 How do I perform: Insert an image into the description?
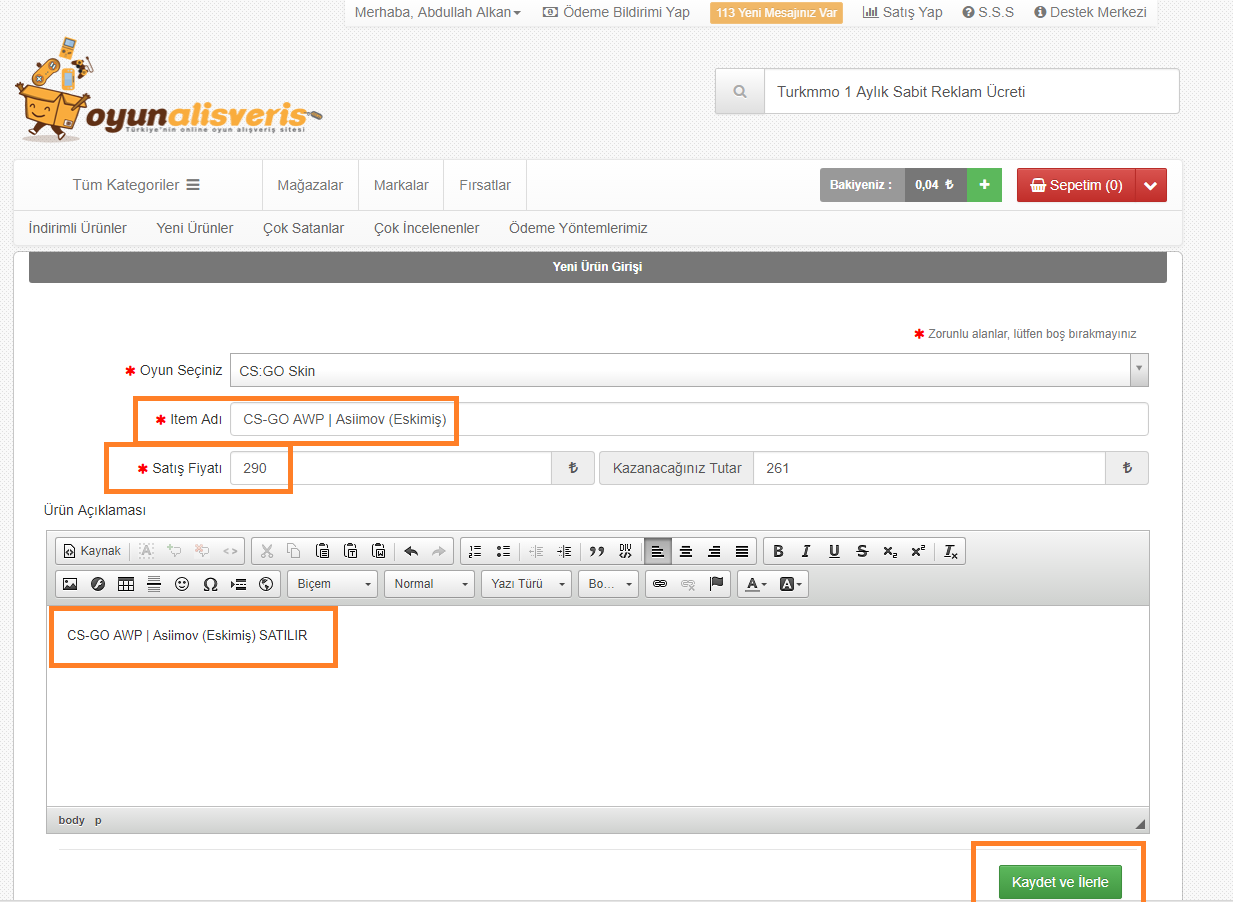70,583
